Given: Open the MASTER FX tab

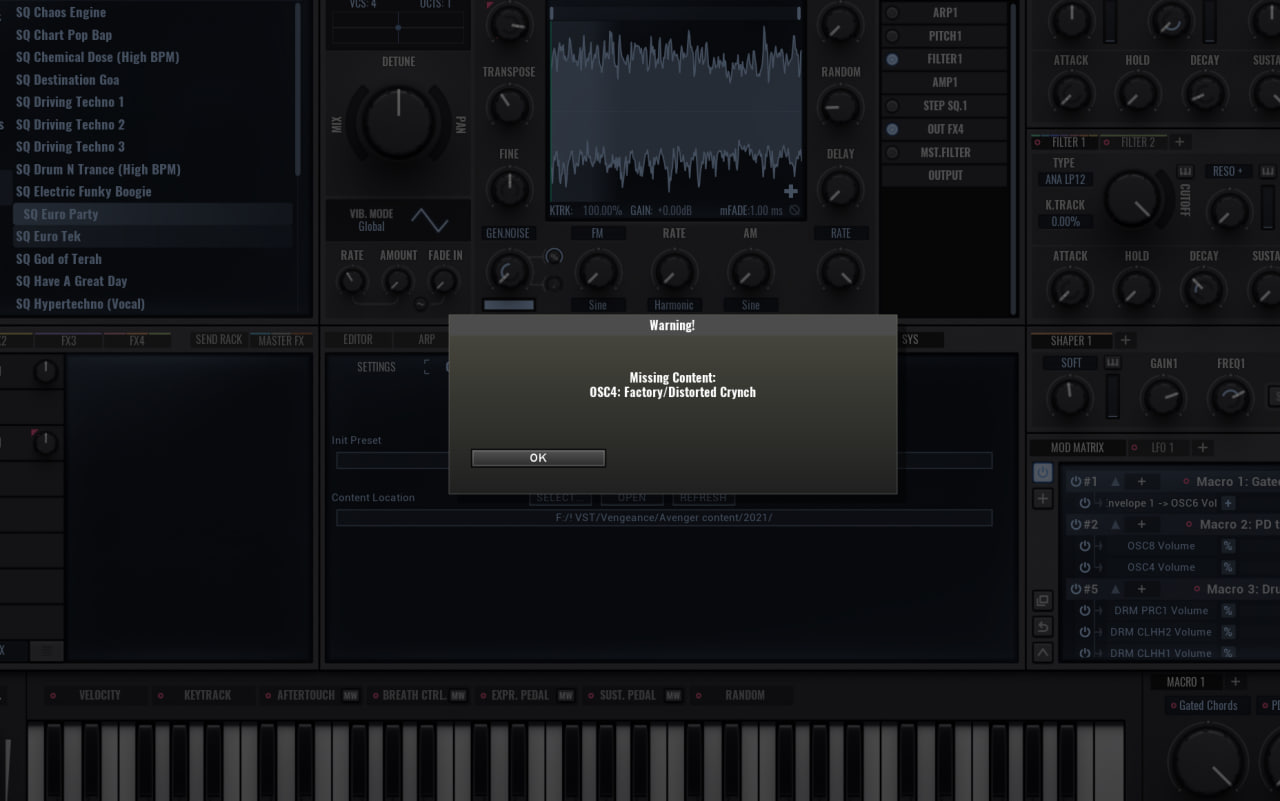Looking at the screenshot, I should tap(281, 340).
